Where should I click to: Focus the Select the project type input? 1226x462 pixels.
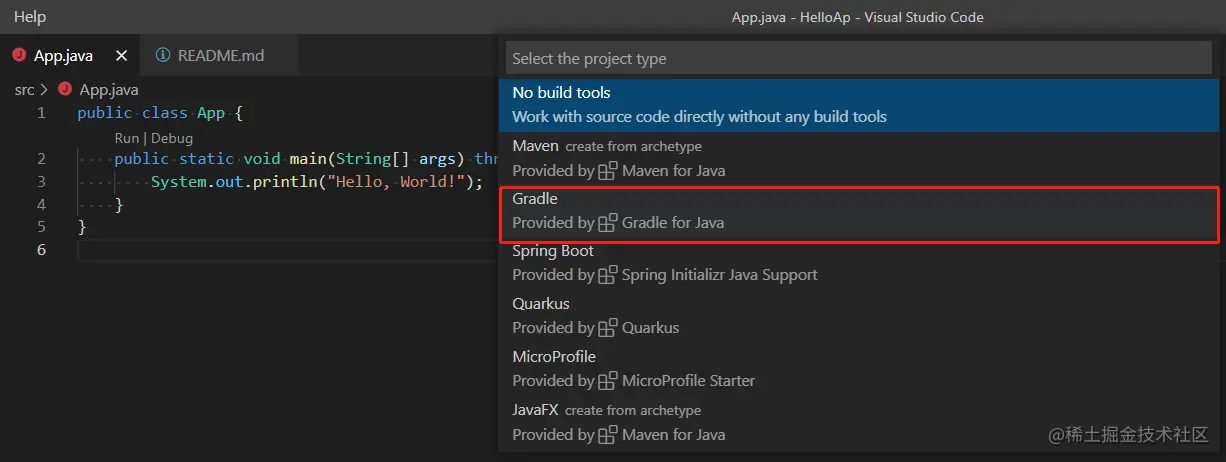[x=860, y=59]
